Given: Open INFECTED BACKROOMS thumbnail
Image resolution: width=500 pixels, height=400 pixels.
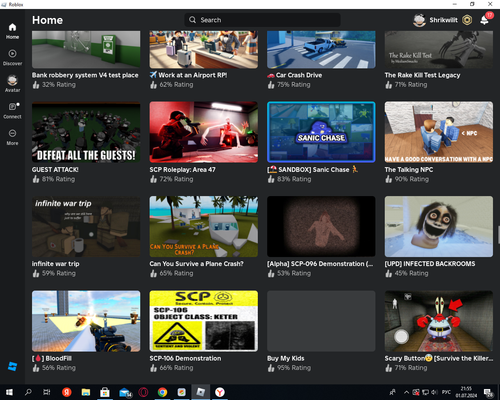Looking at the screenshot, I should [439, 226].
